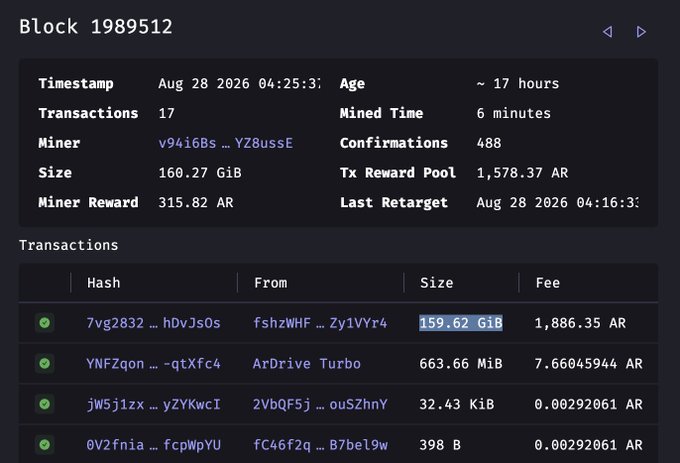Go to previous block arrow
Screen dimensions: 680x463
pyautogui.click(x=608, y=32)
